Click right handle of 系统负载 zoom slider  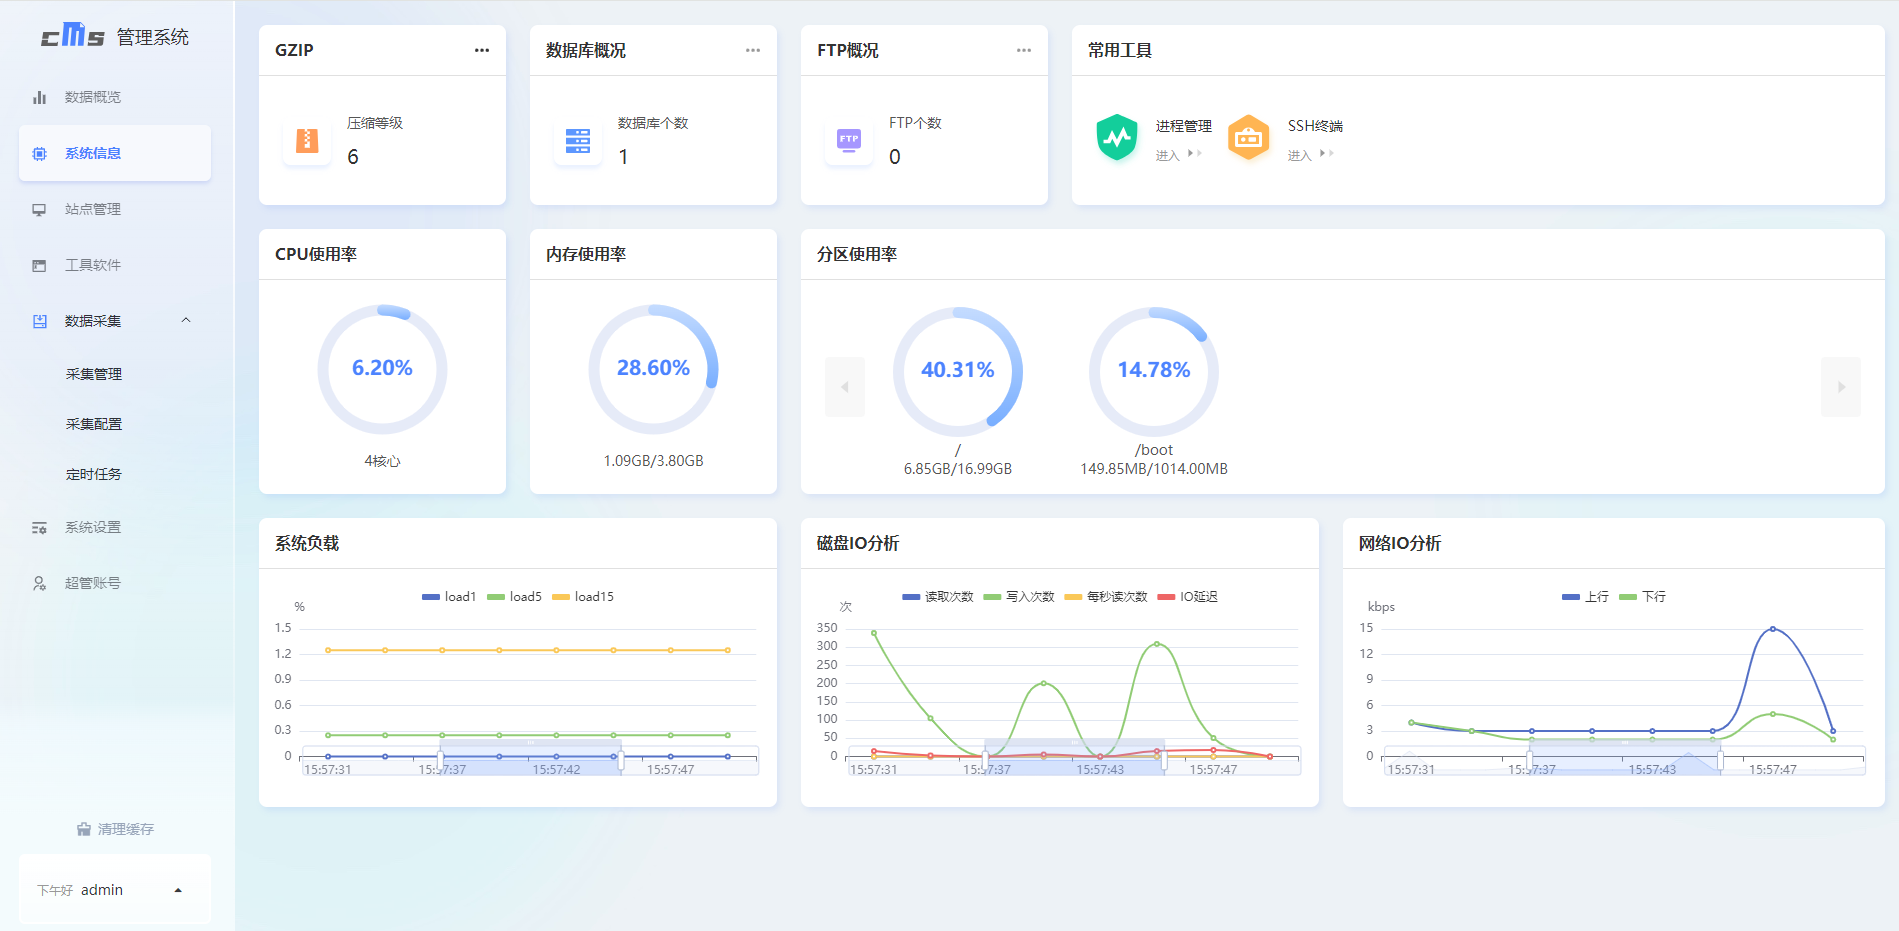[x=621, y=761]
